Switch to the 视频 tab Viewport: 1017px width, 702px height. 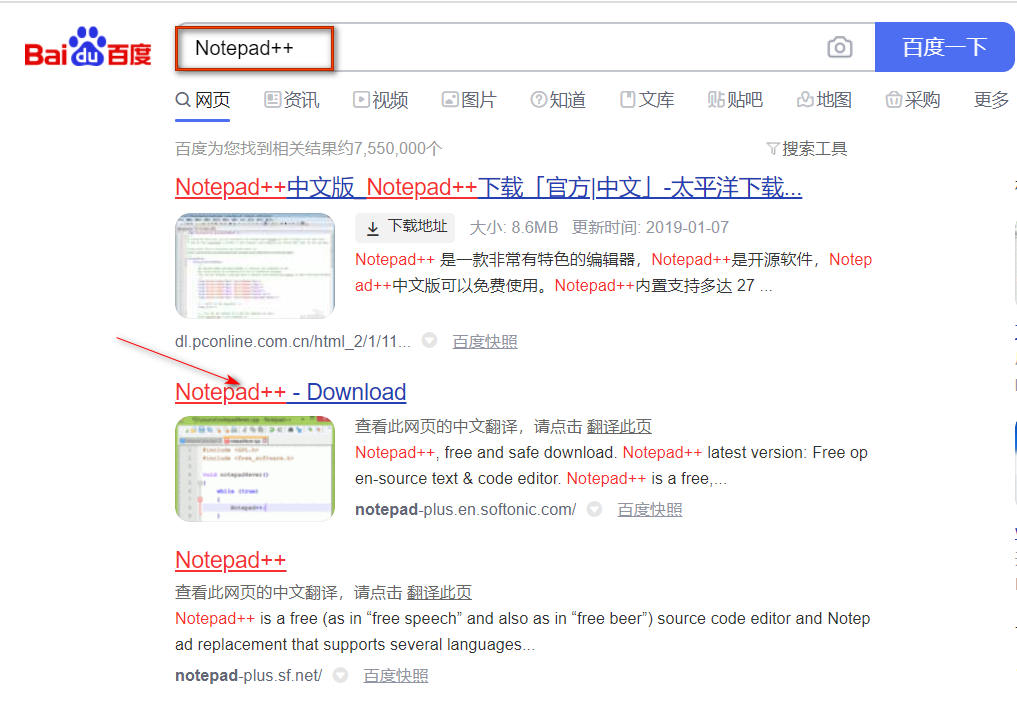[381, 100]
